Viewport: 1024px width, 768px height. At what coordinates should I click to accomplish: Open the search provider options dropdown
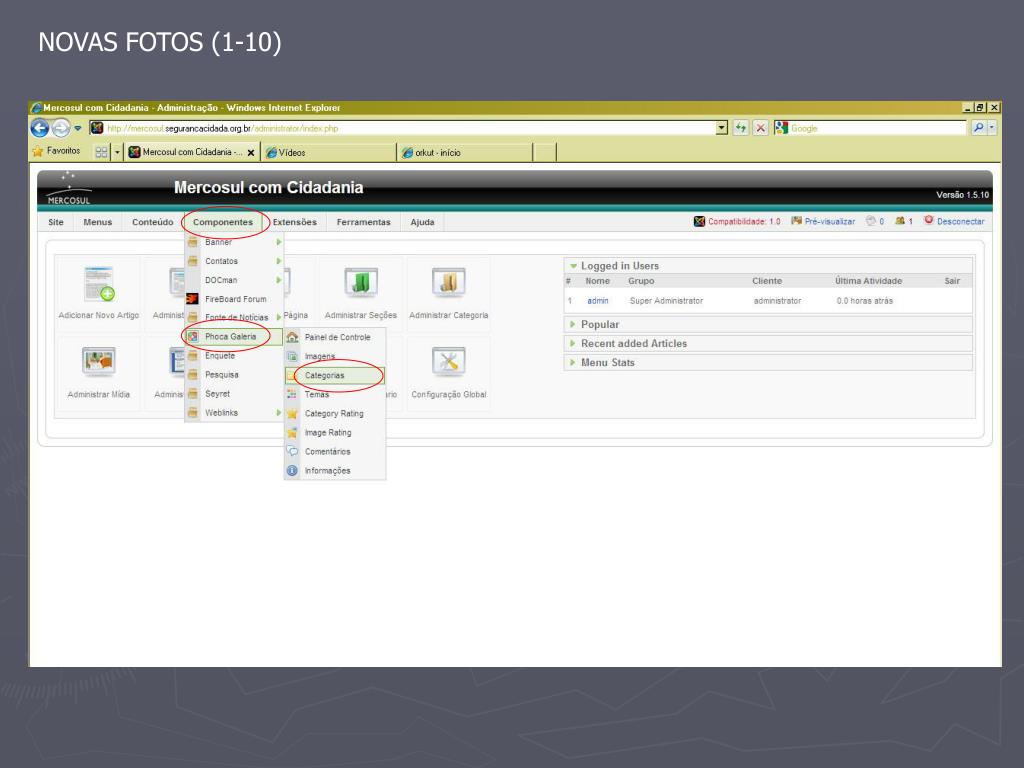pyautogui.click(x=992, y=128)
